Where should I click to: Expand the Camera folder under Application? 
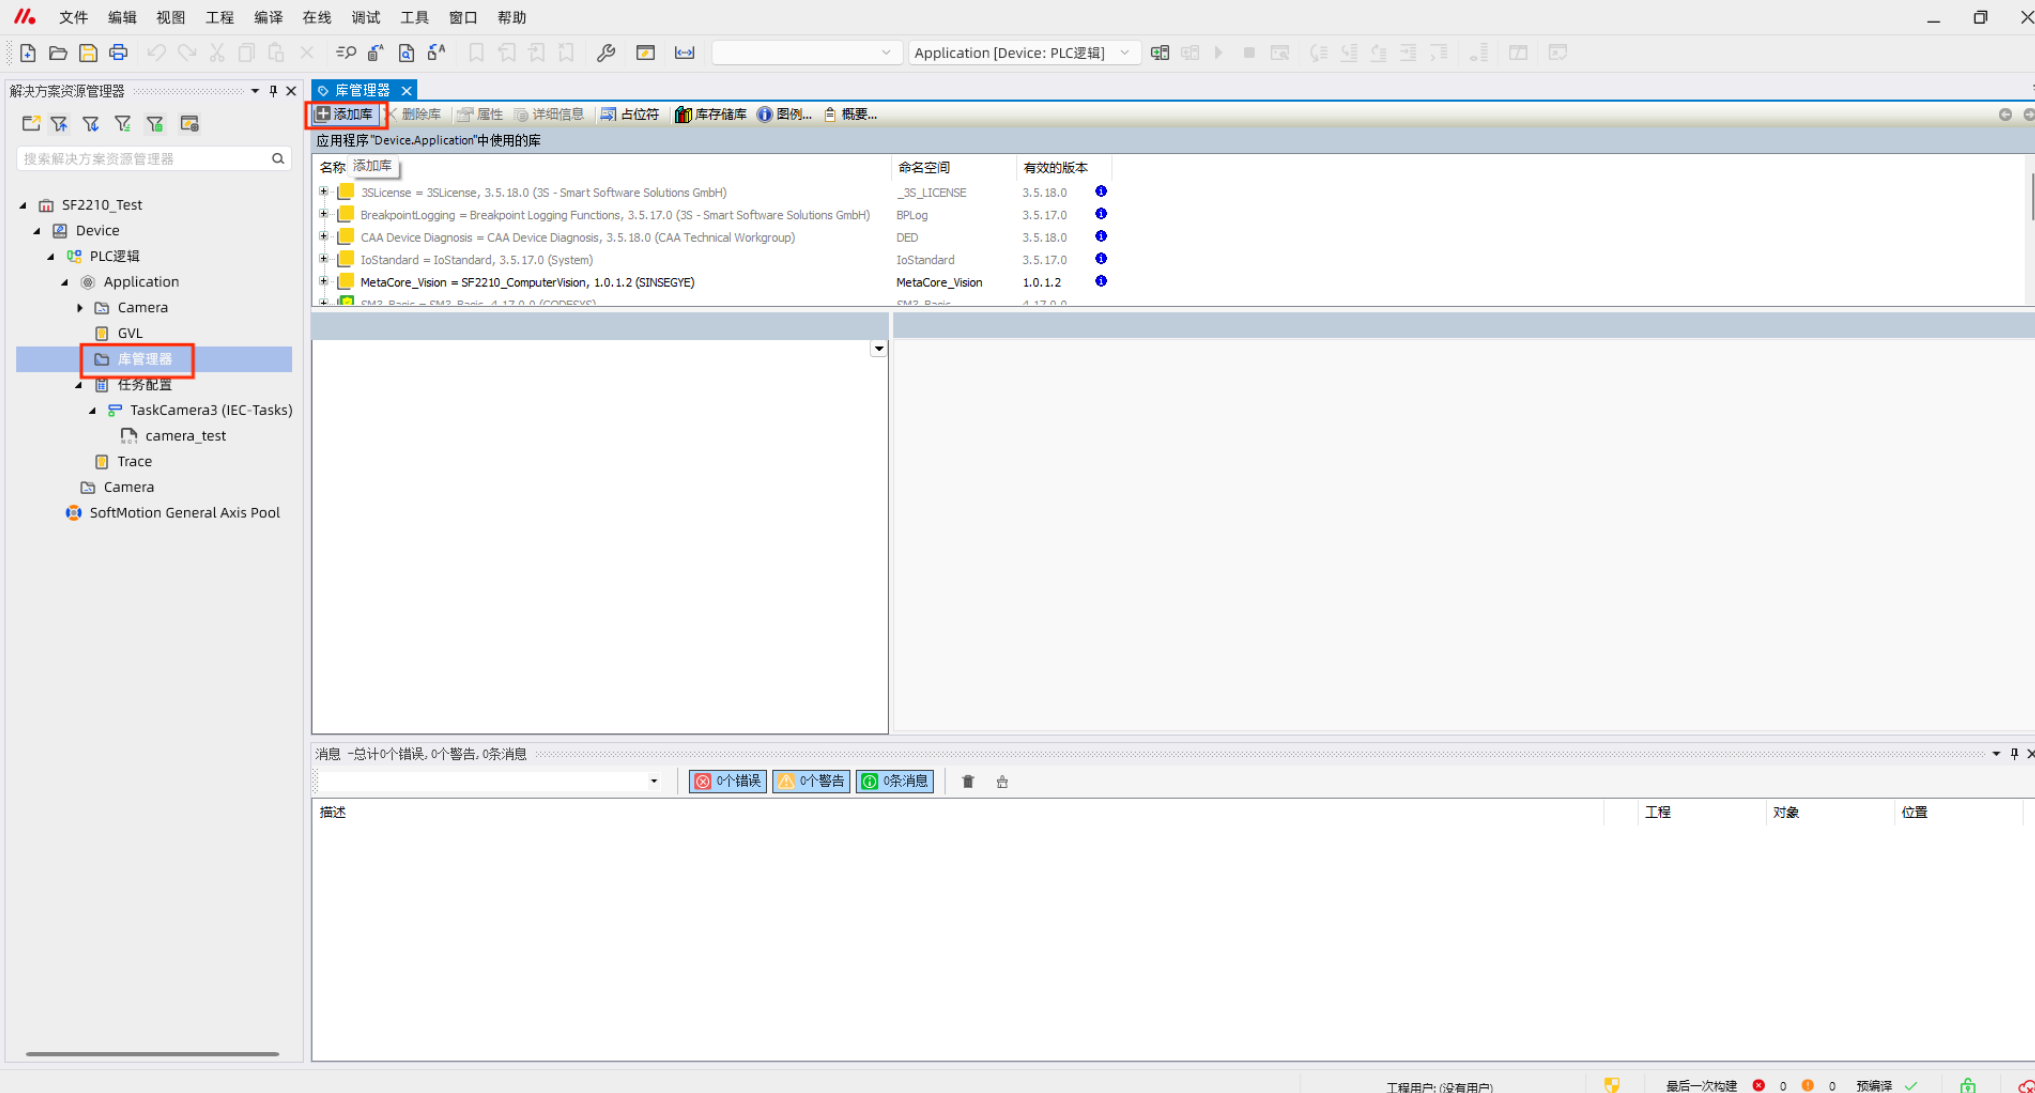80,308
